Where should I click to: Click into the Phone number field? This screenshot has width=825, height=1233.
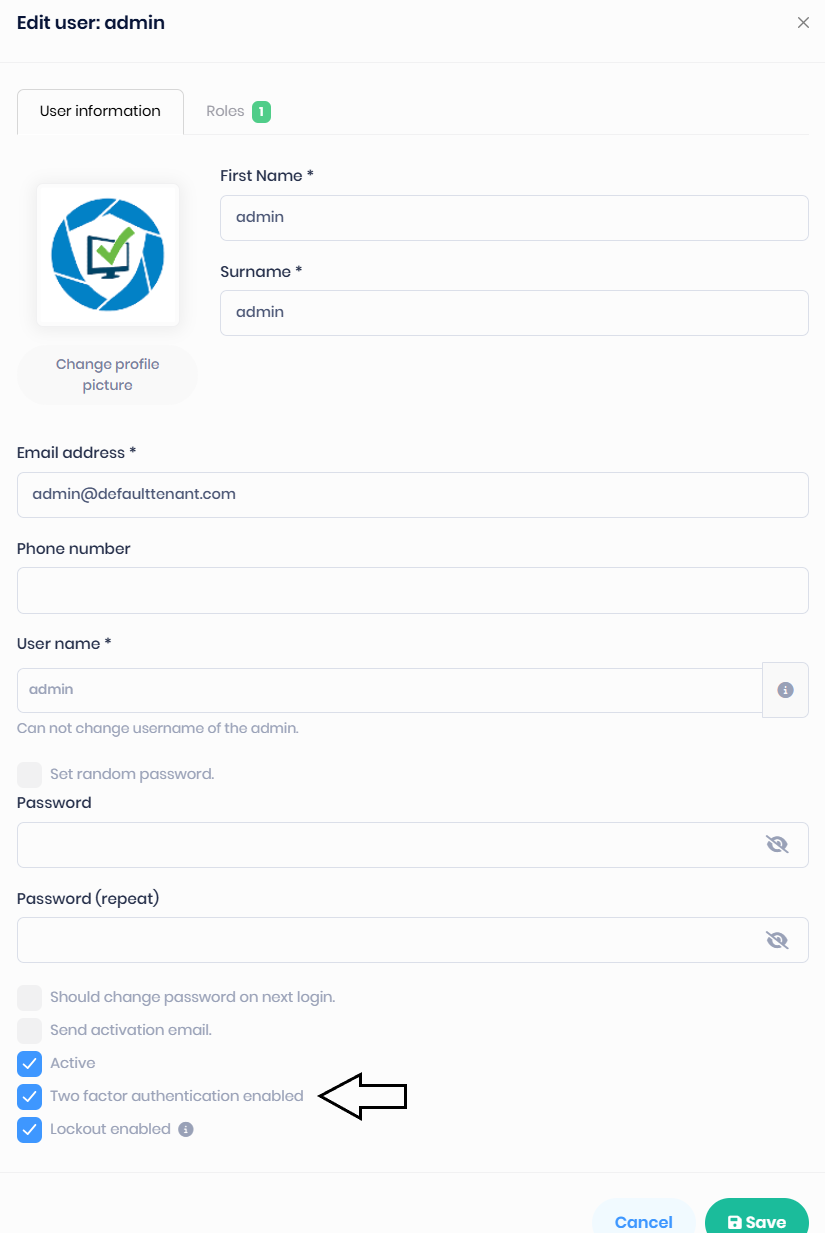(412, 590)
